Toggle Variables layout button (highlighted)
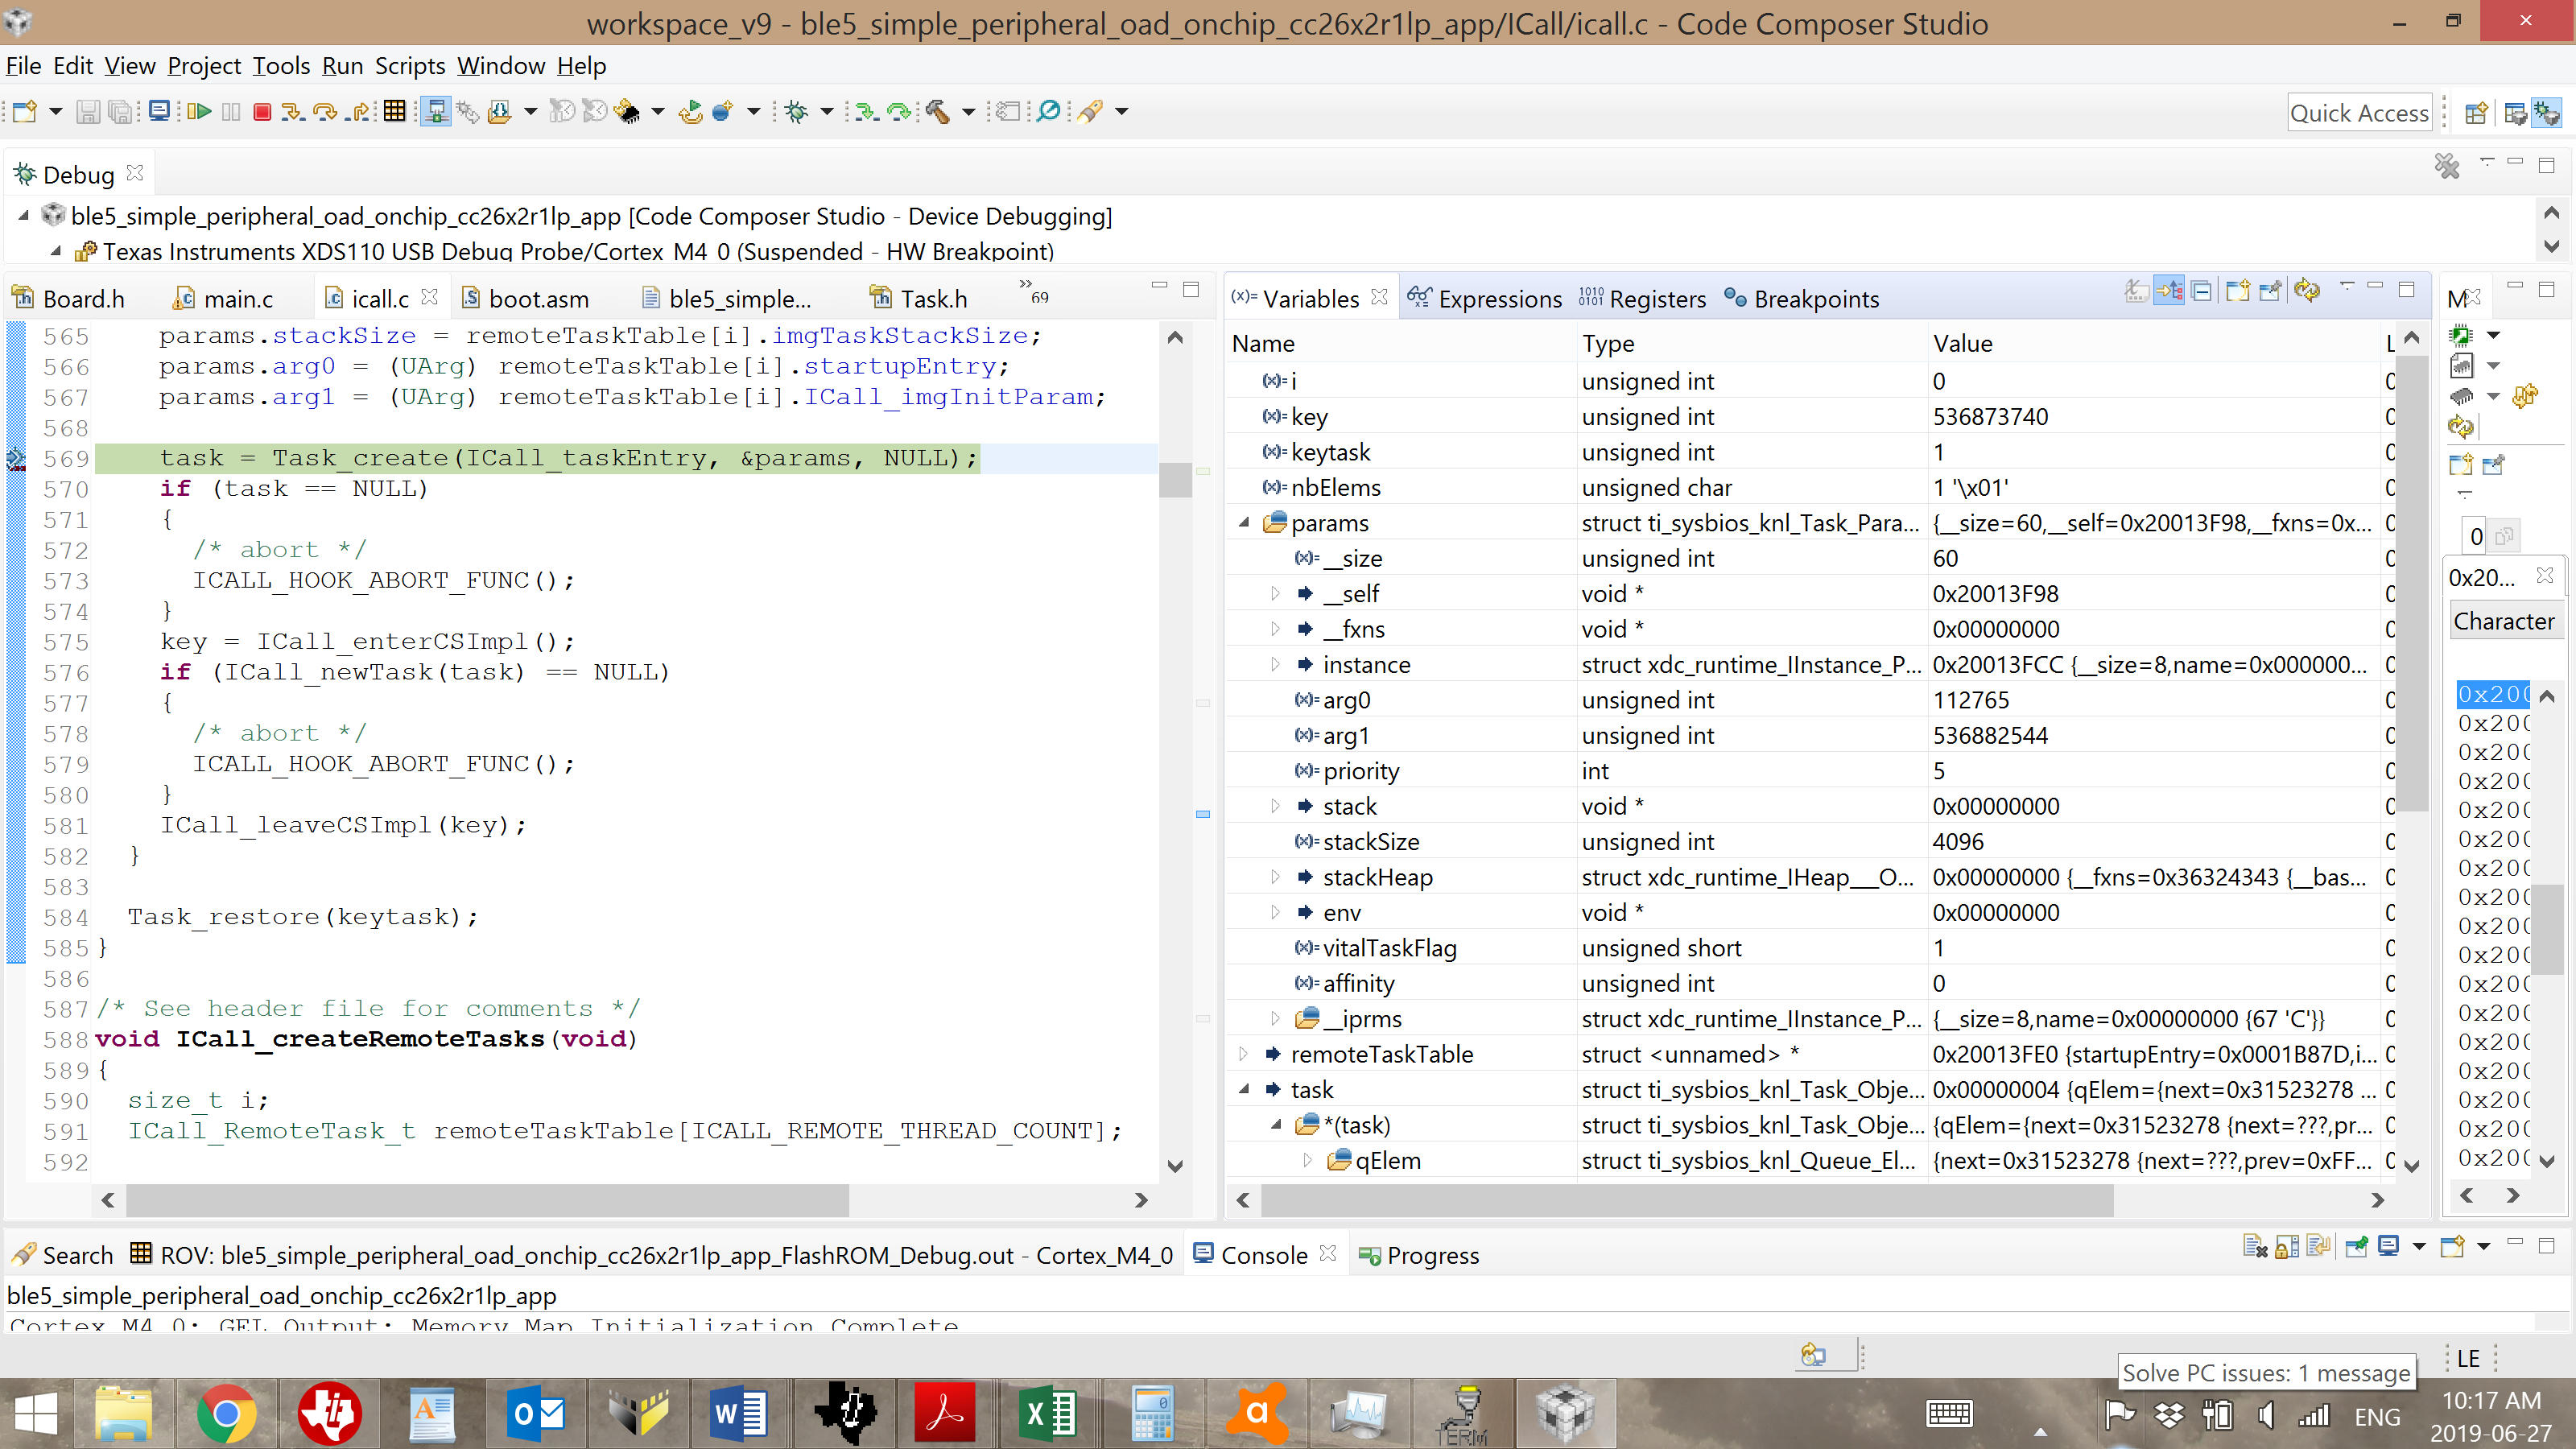Image resolution: width=2576 pixels, height=1449 pixels. click(x=2169, y=291)
